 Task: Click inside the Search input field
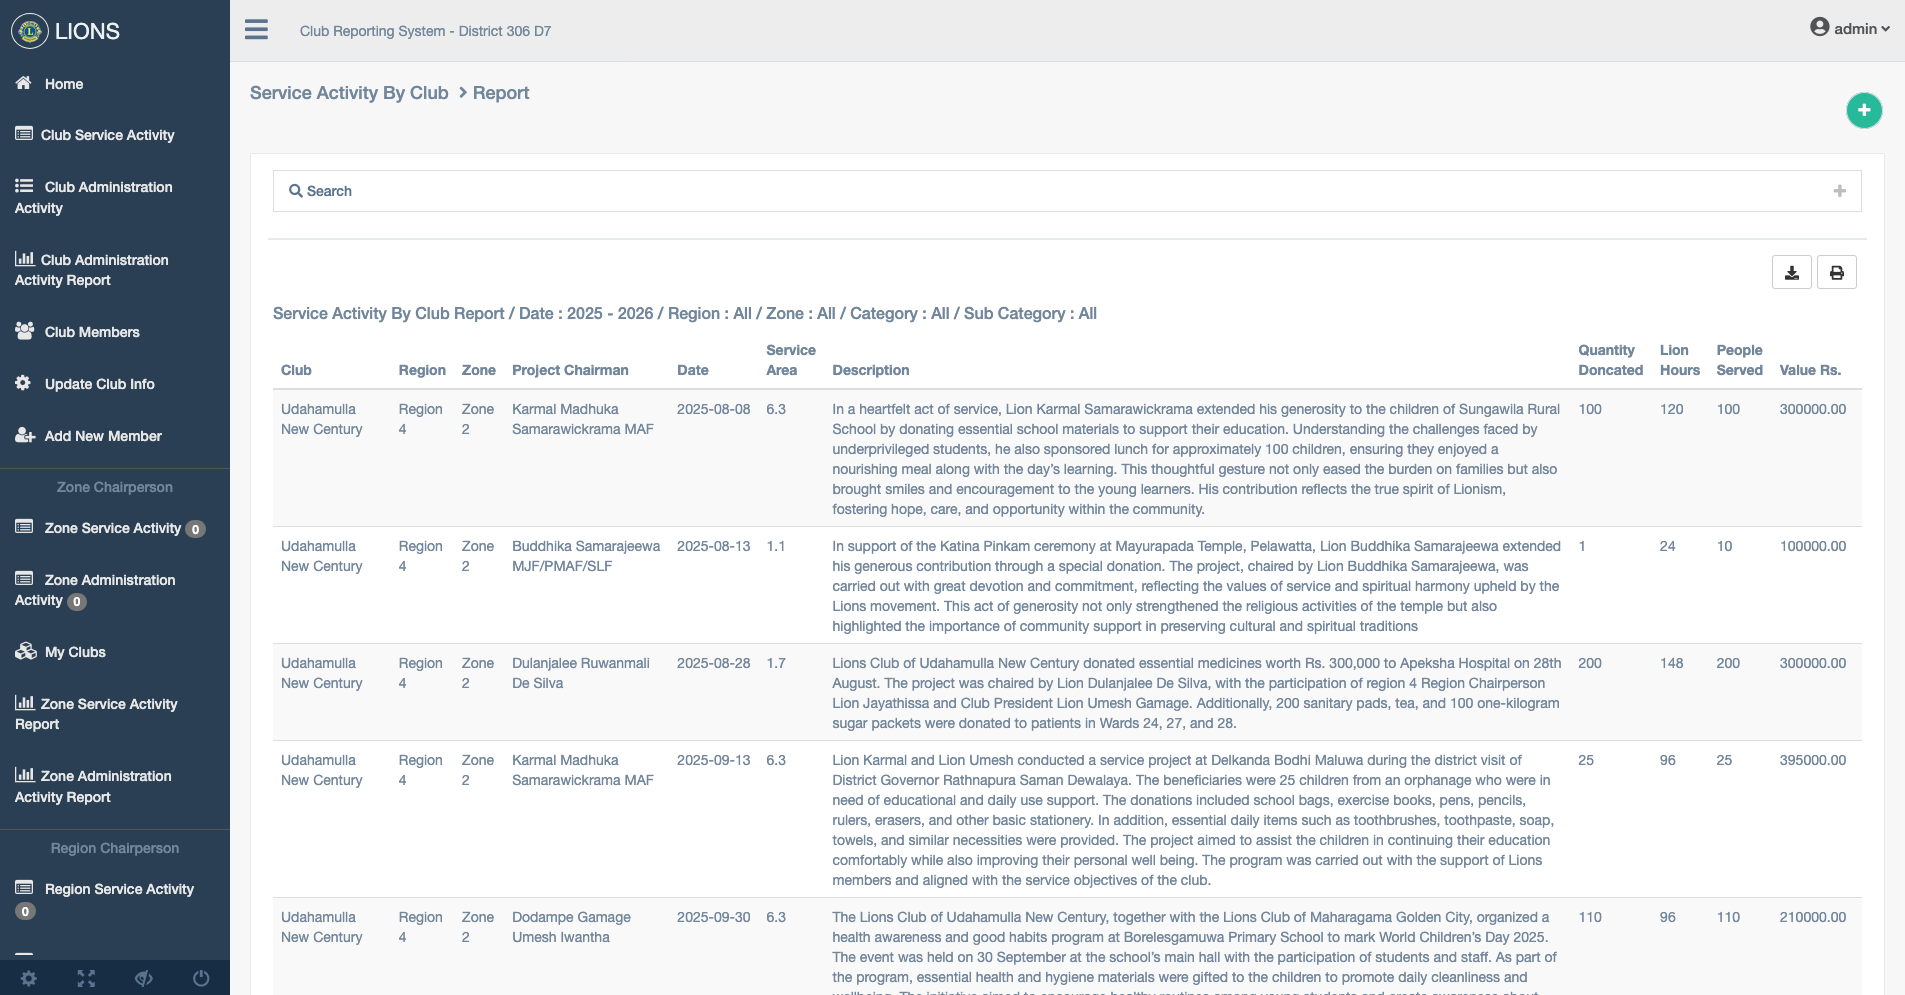(x=700, y=190)
